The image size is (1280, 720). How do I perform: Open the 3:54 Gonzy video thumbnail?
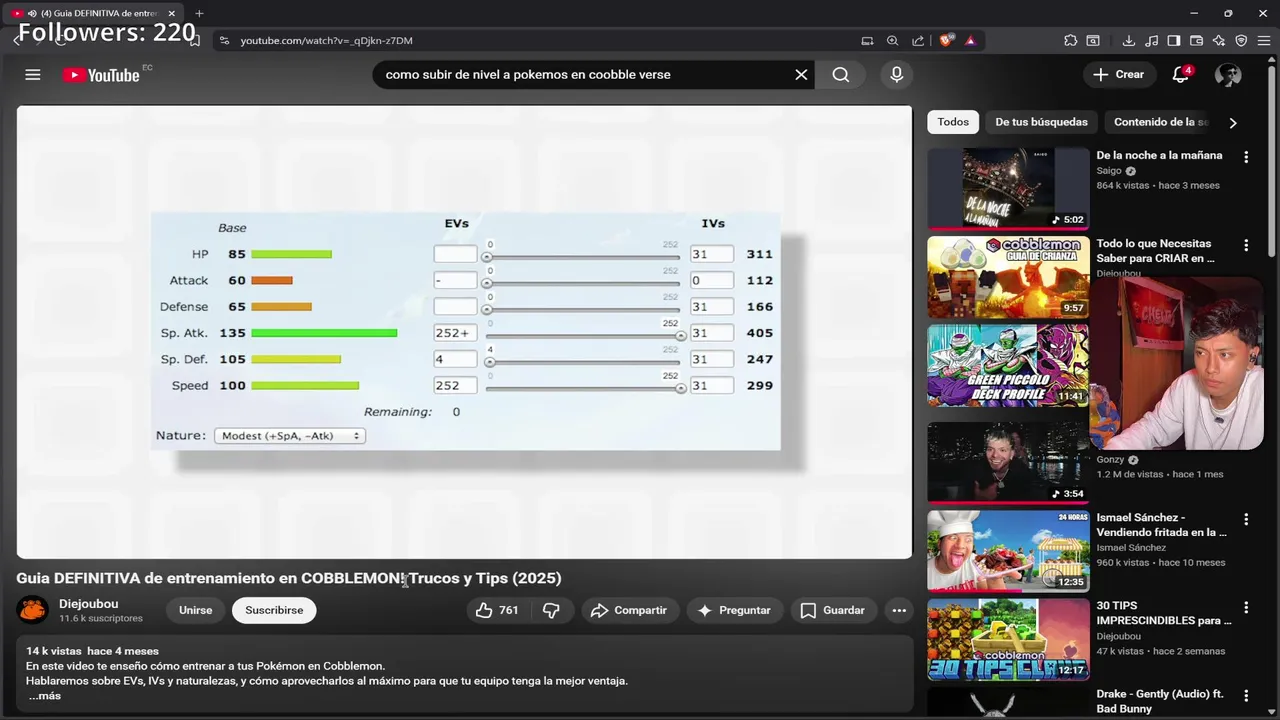tap(1008, 462)
